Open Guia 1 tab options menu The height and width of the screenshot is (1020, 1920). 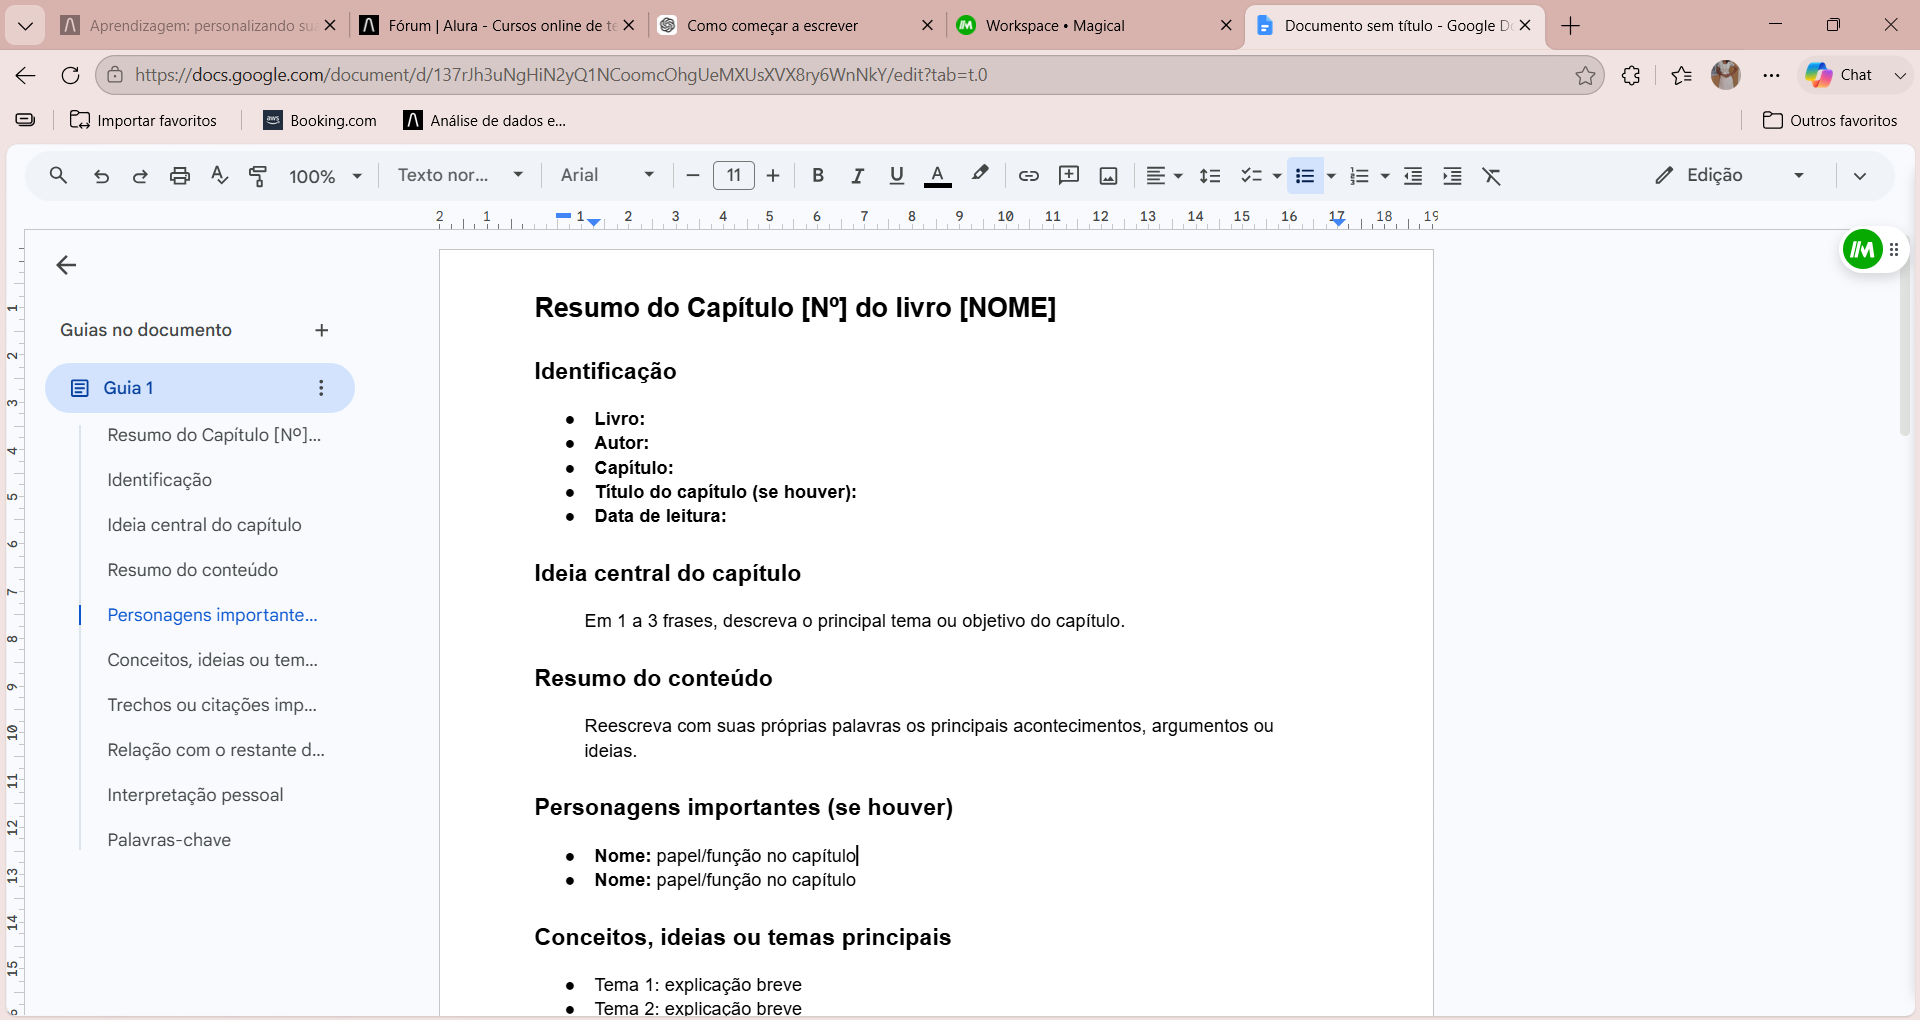pos(321,388)
